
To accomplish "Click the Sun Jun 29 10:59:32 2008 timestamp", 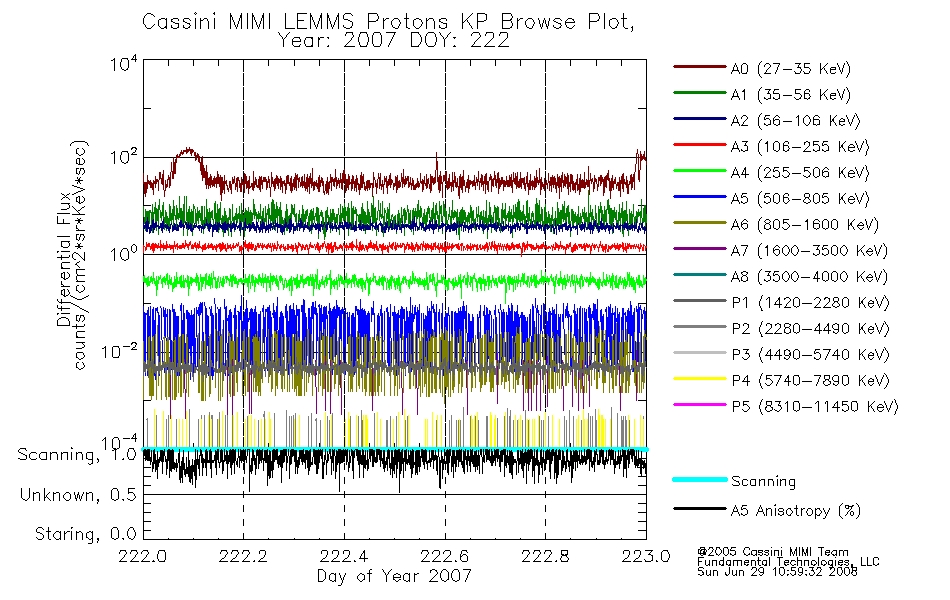I will tap(777, 572).
